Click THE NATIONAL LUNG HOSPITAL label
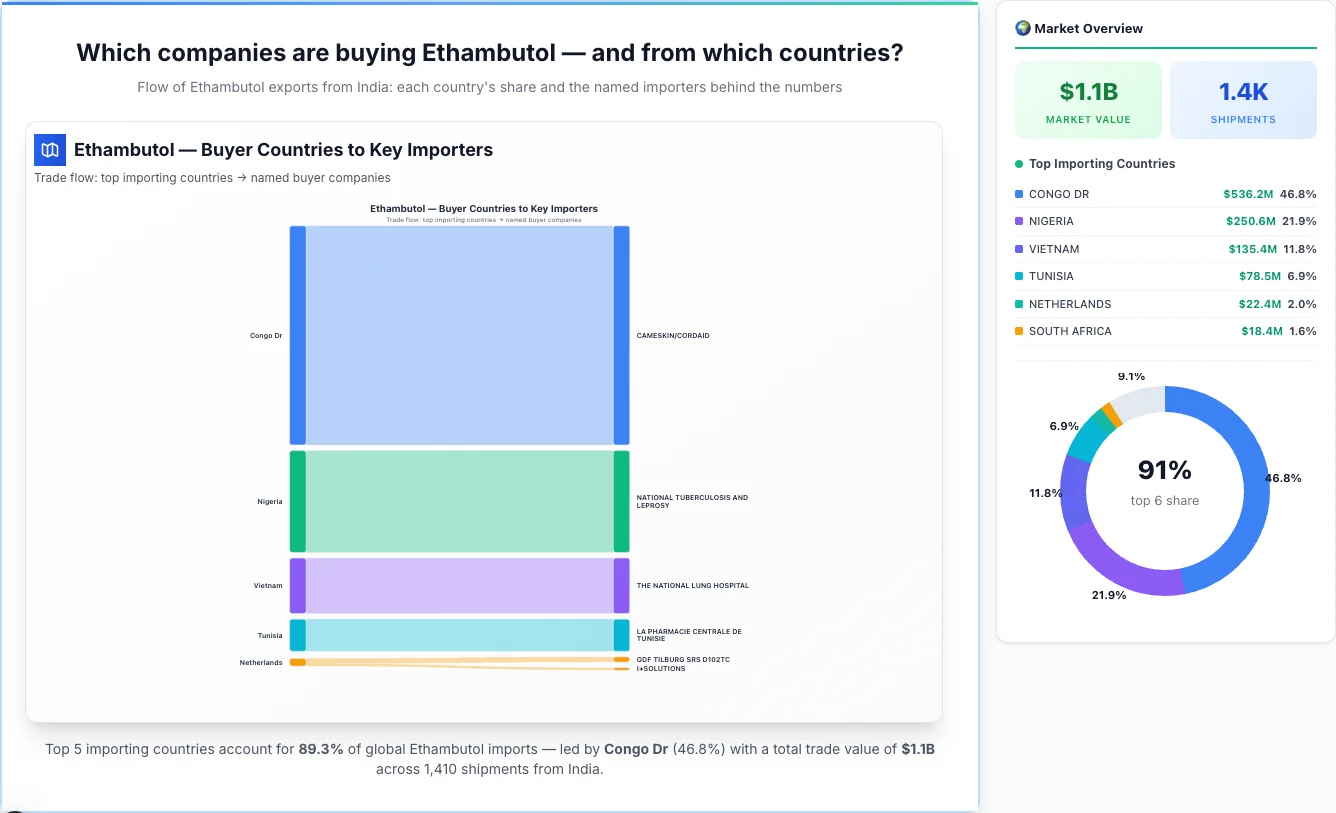The width and height of the screenshot is (1336, 813). click(x=692, y=586)
